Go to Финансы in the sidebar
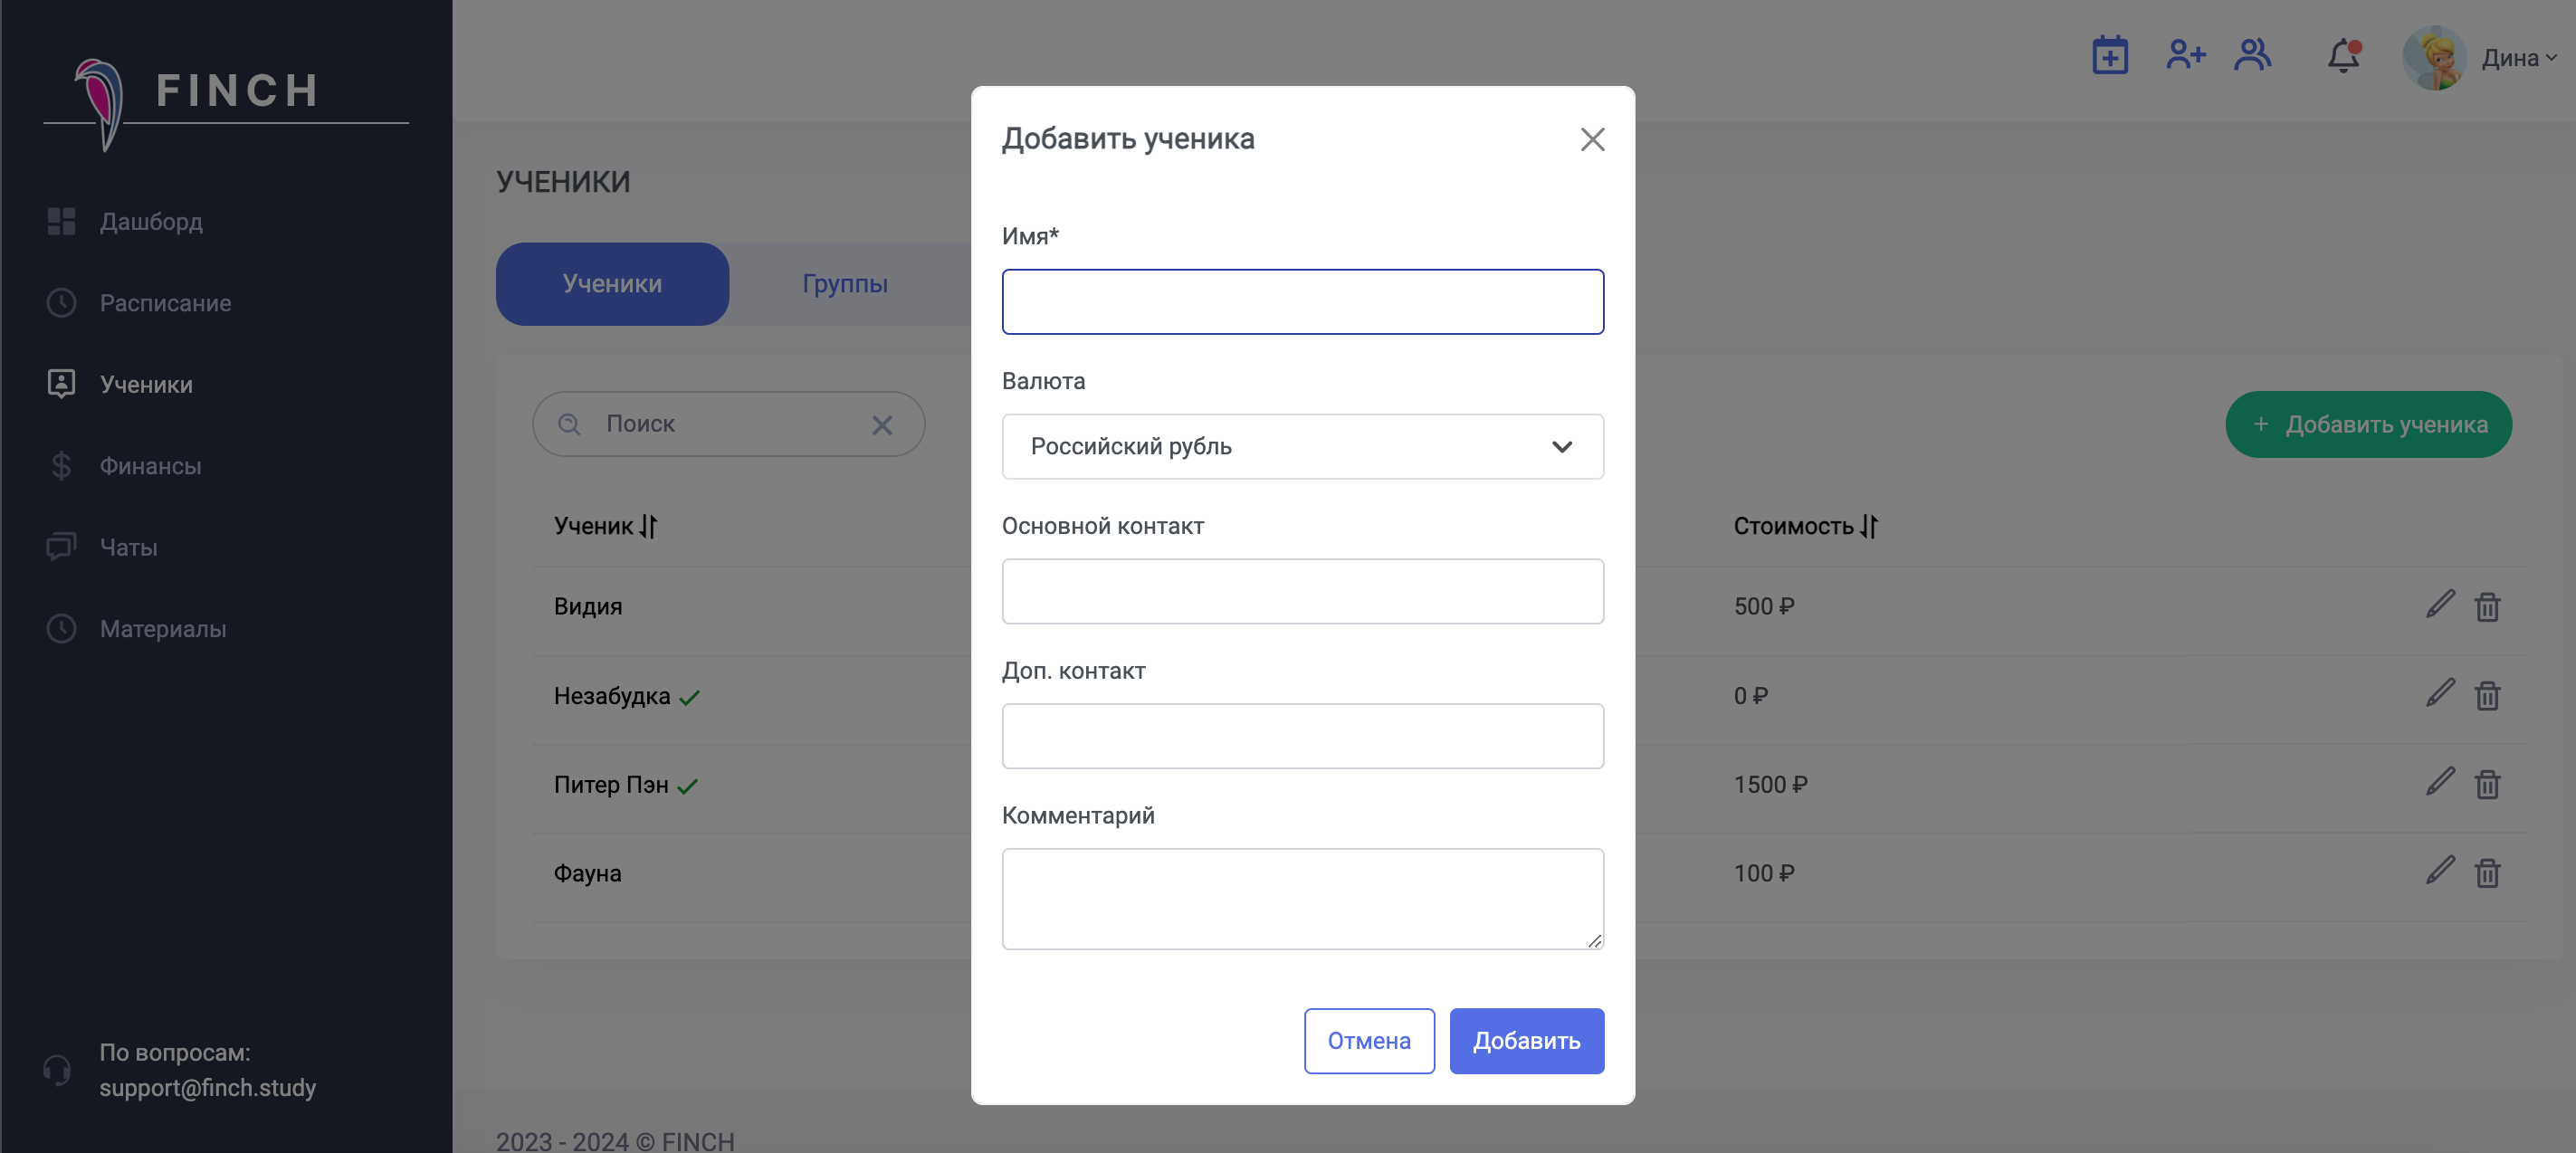 [x=150, y=466]
